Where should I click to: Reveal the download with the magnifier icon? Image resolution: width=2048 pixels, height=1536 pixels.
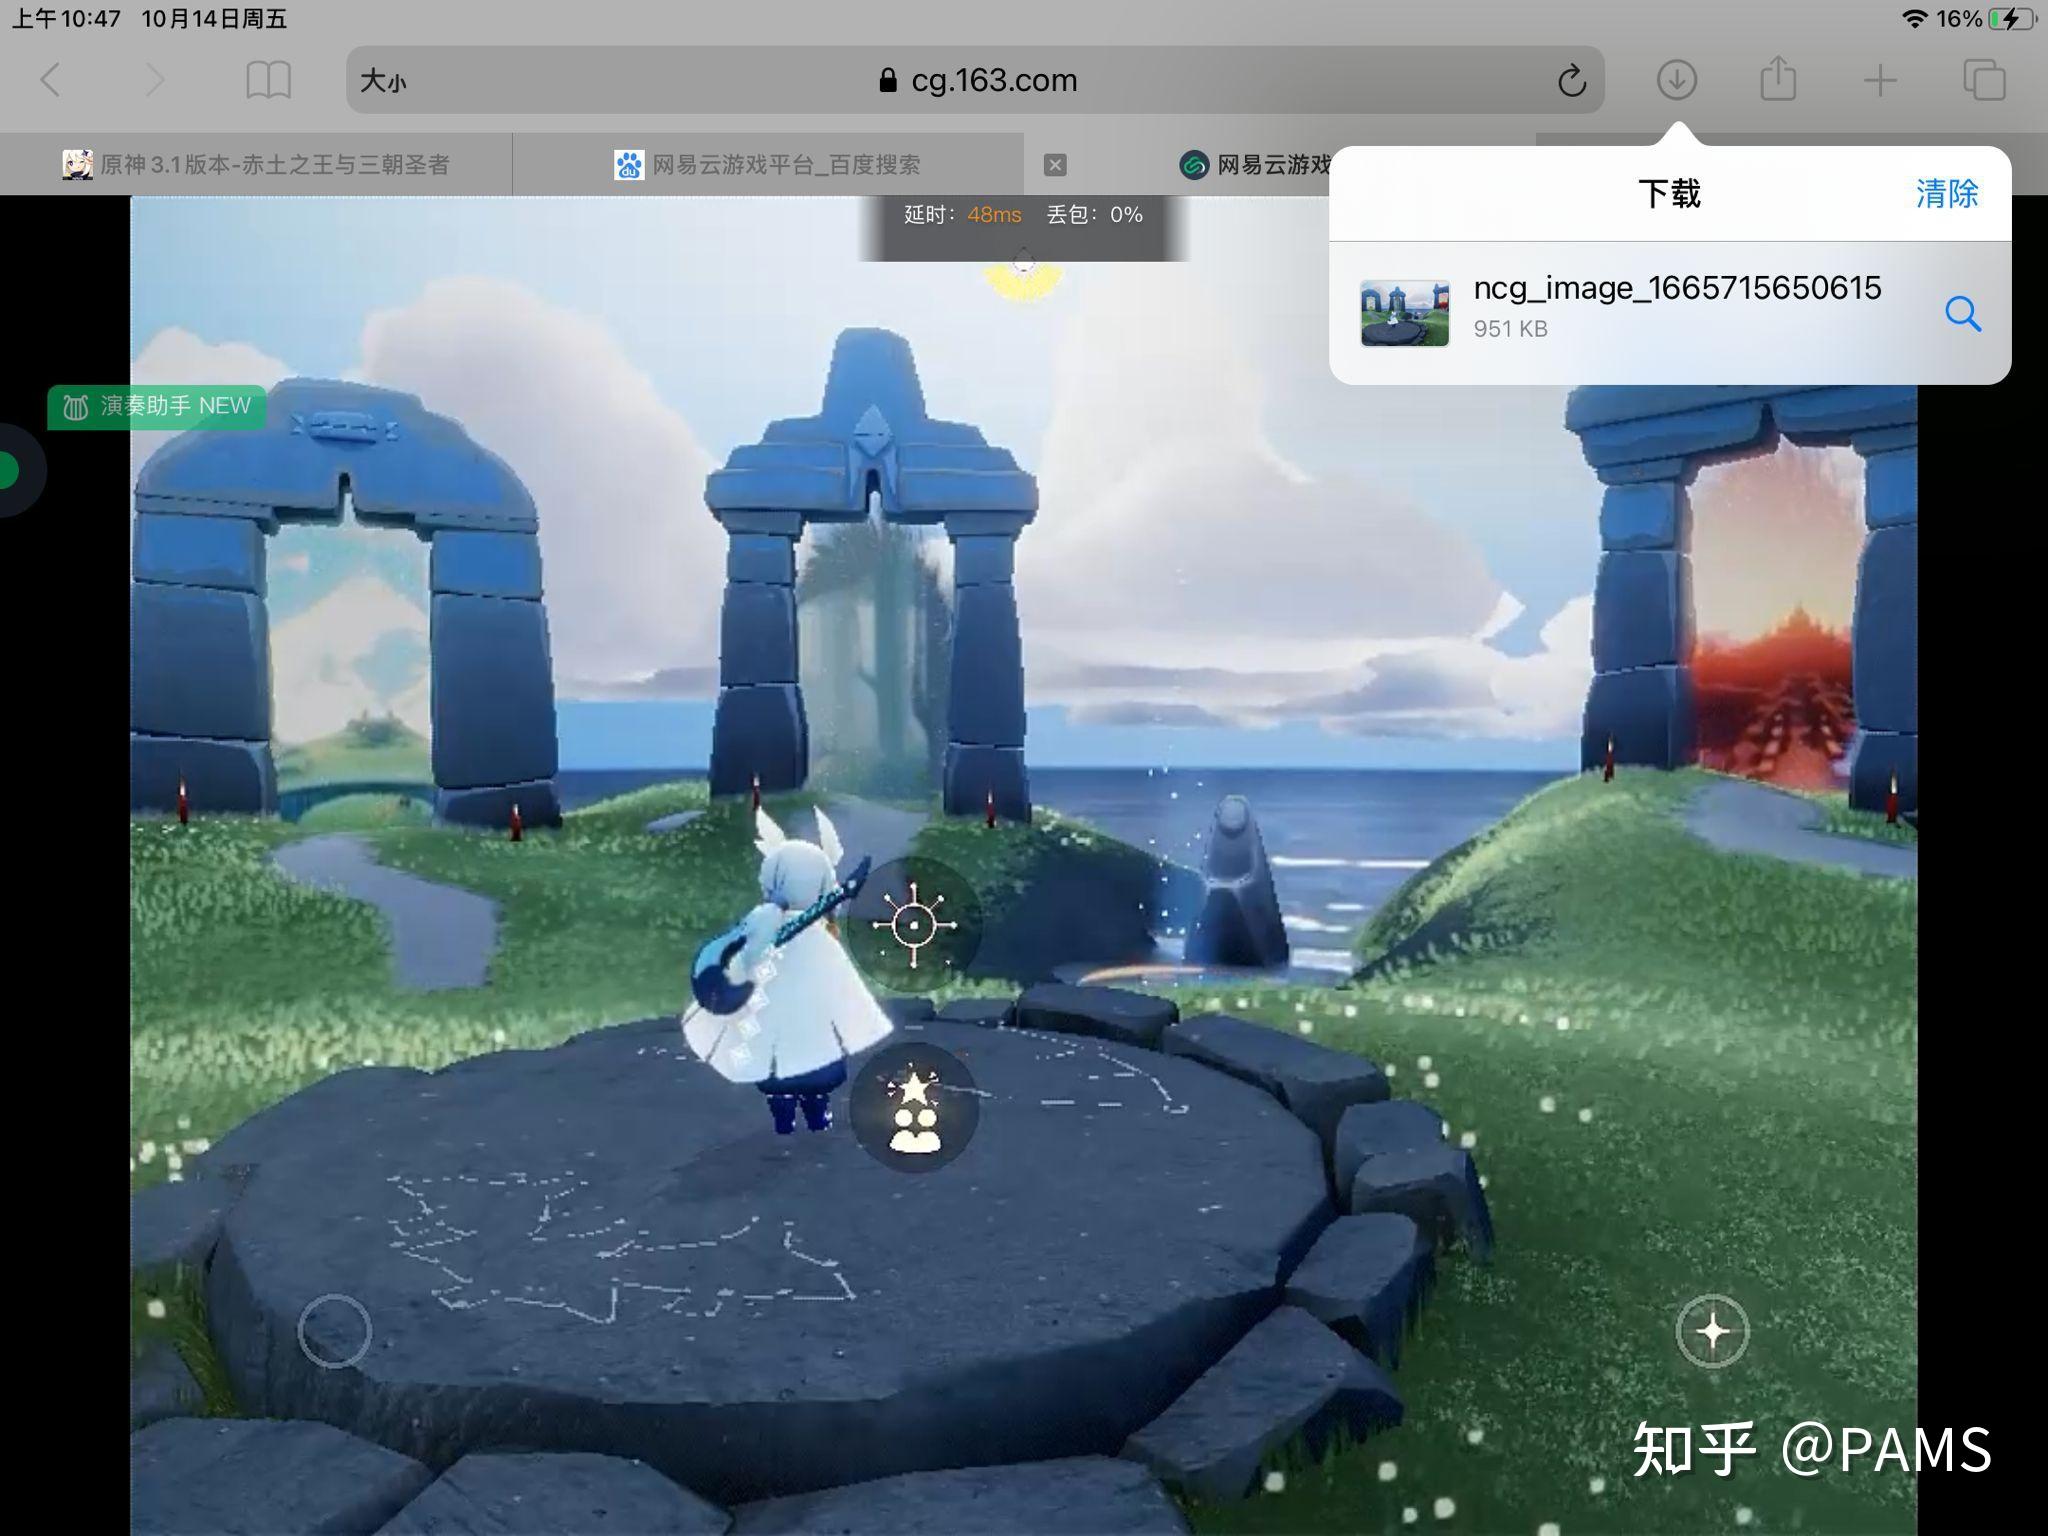(1962, 314)
